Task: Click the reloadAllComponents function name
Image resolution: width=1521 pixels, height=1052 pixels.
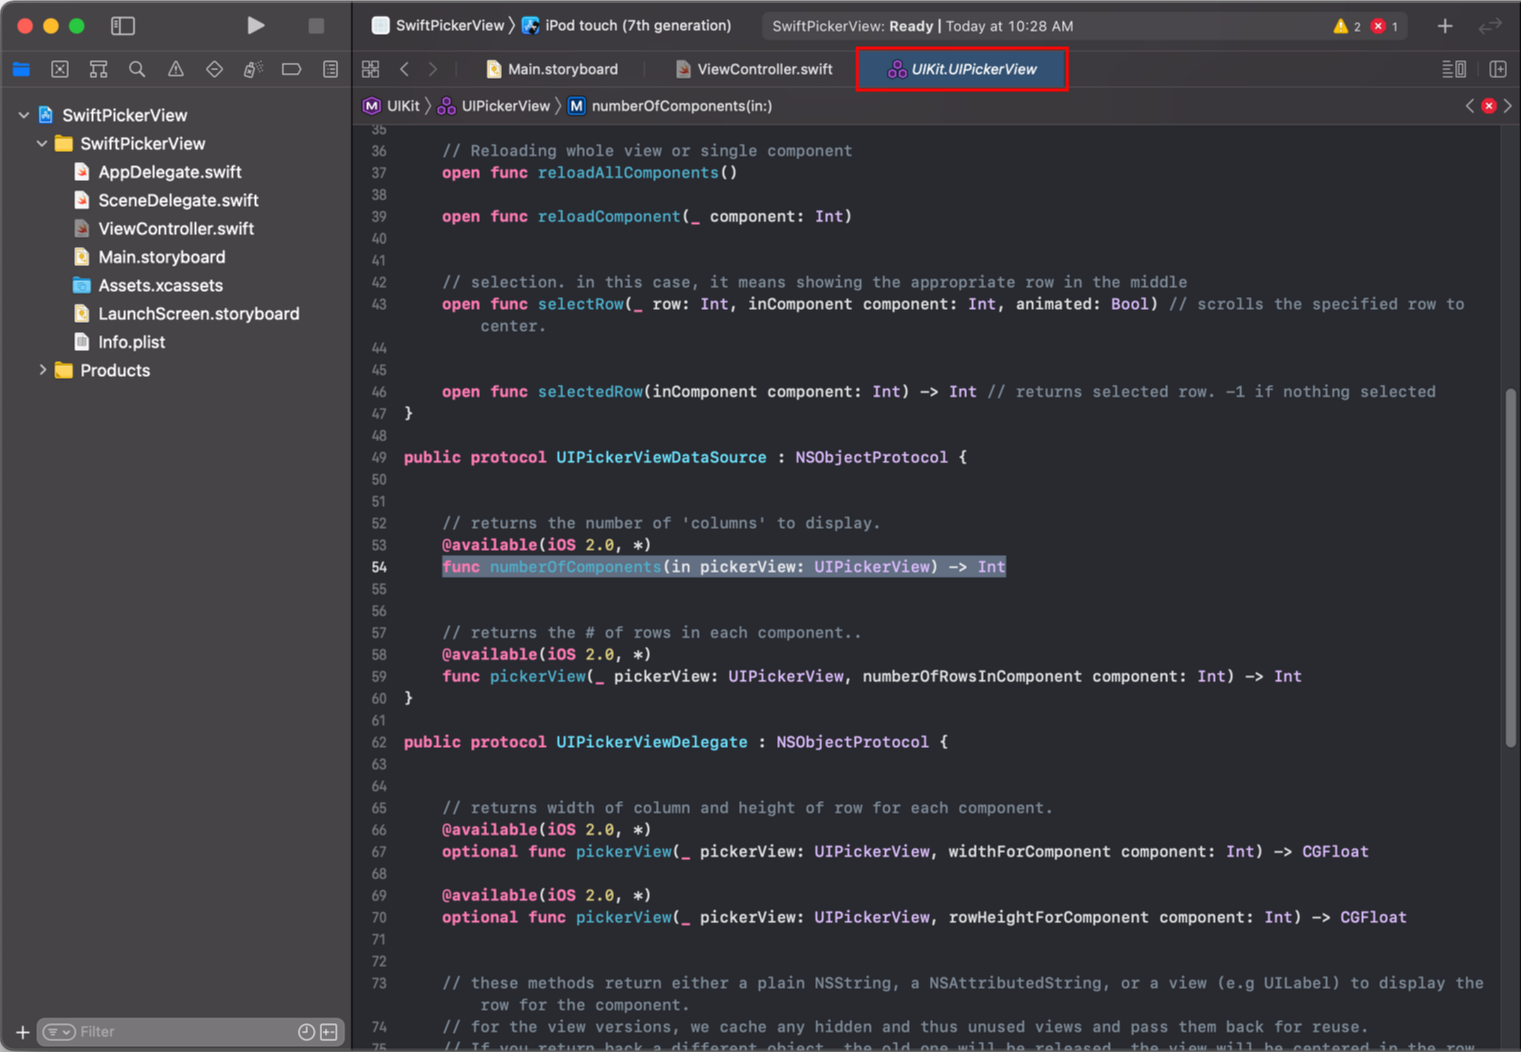Action: point(628,173)
